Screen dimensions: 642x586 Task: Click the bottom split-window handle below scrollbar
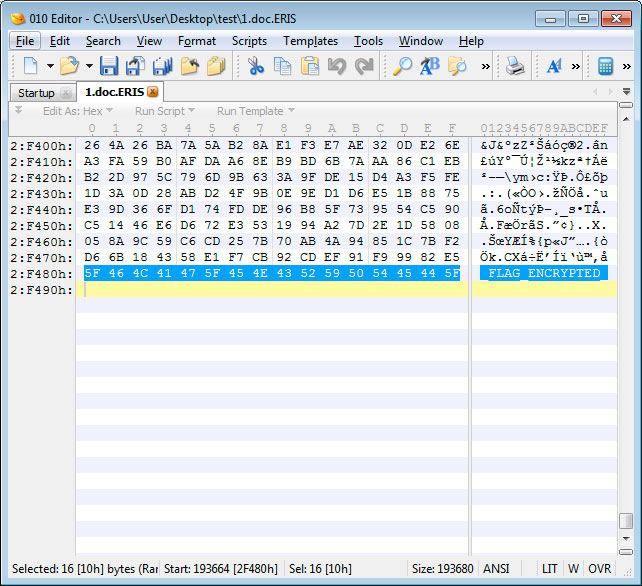626,552
